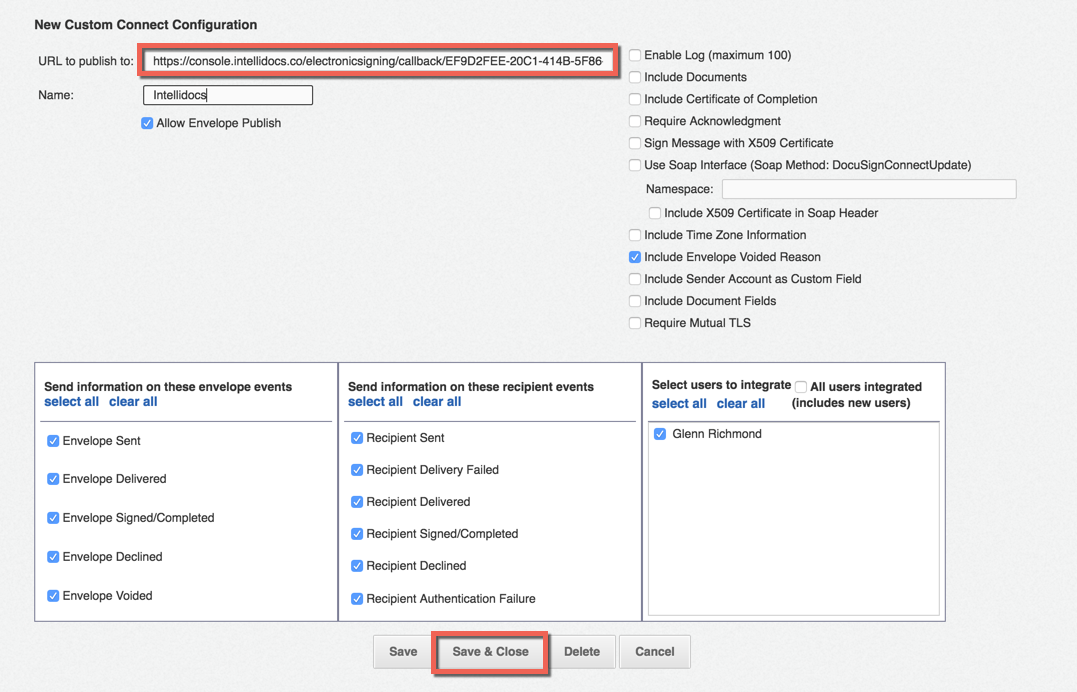This screenshot has width=1077, height=692.
Task: Toggle Recipient Delivery Failed checkbox
Action: click(x=357, y=470)
